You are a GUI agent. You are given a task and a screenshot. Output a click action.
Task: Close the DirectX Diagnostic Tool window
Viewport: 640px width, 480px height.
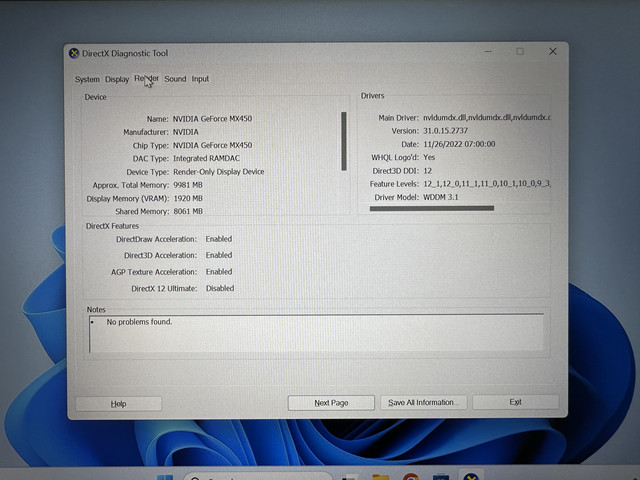[x=553, y=51]
